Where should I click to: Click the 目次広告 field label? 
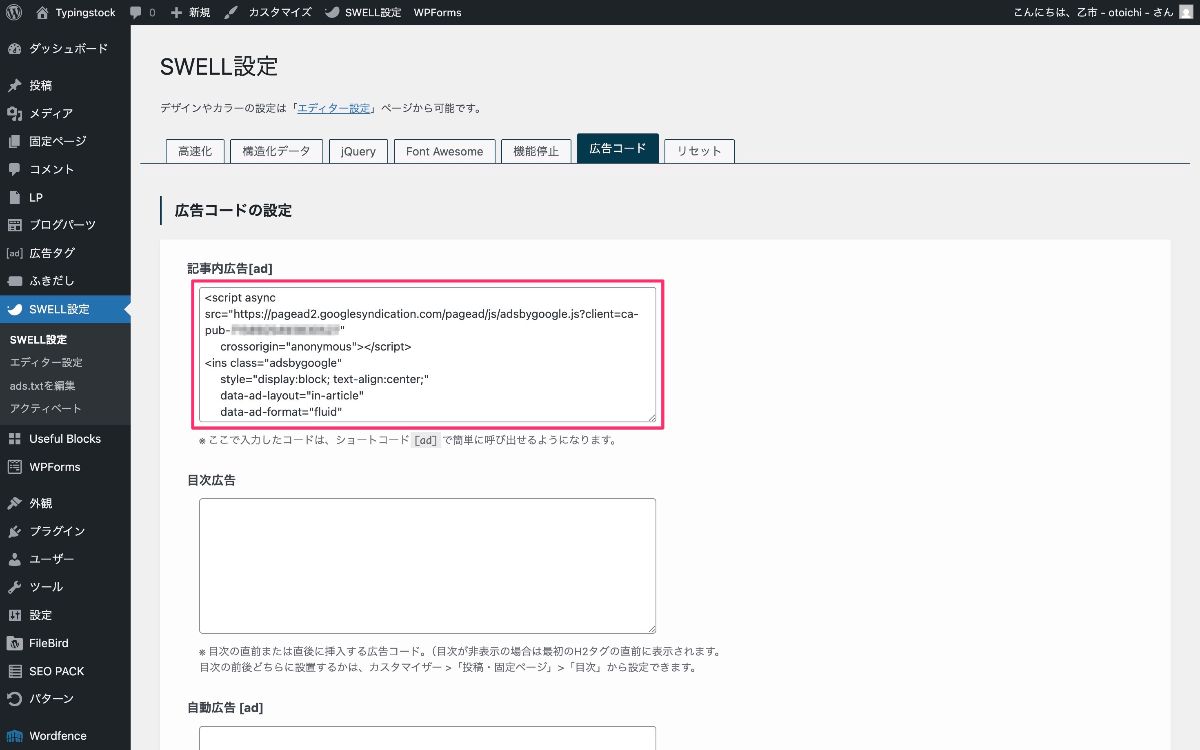211,480
